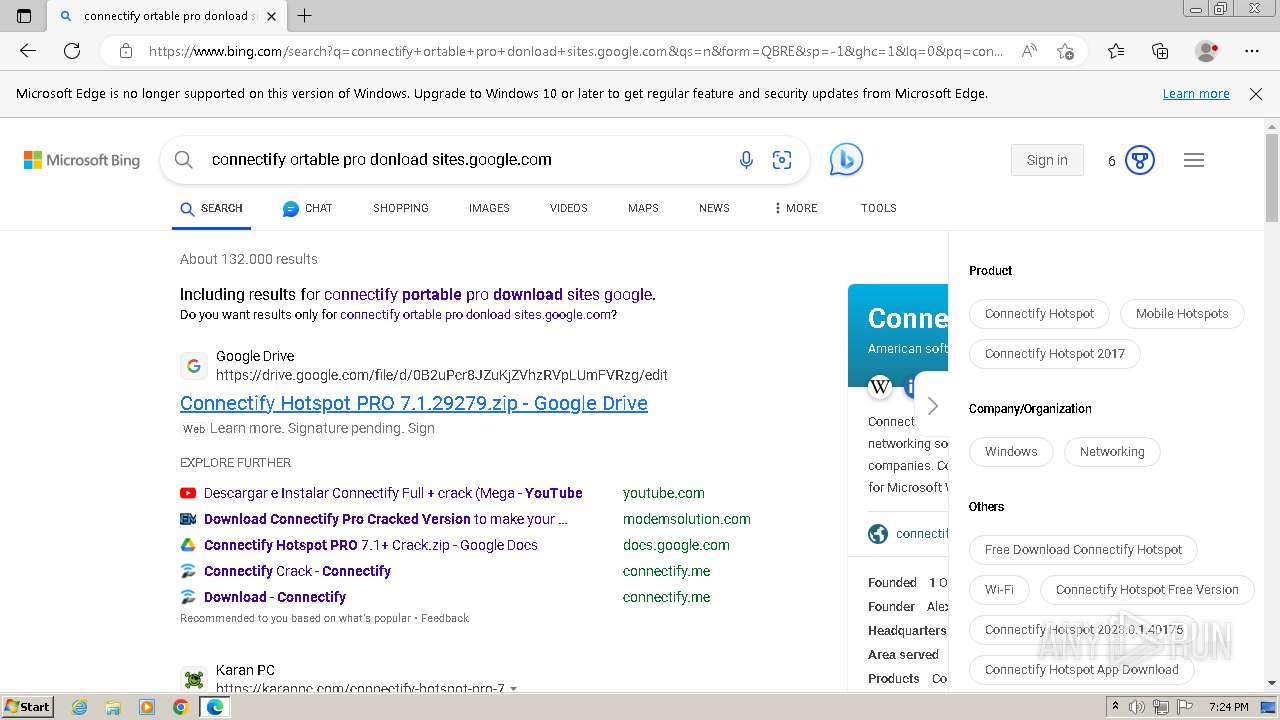The width and height of the screenshot is (1280, 720).
Task: Click the vertical page scrollbar thumb
Action: pos(1272,178)
